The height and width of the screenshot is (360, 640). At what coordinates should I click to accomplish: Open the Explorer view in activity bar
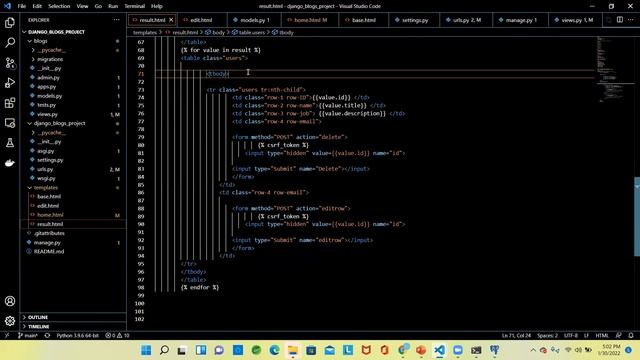pos(10,22)
